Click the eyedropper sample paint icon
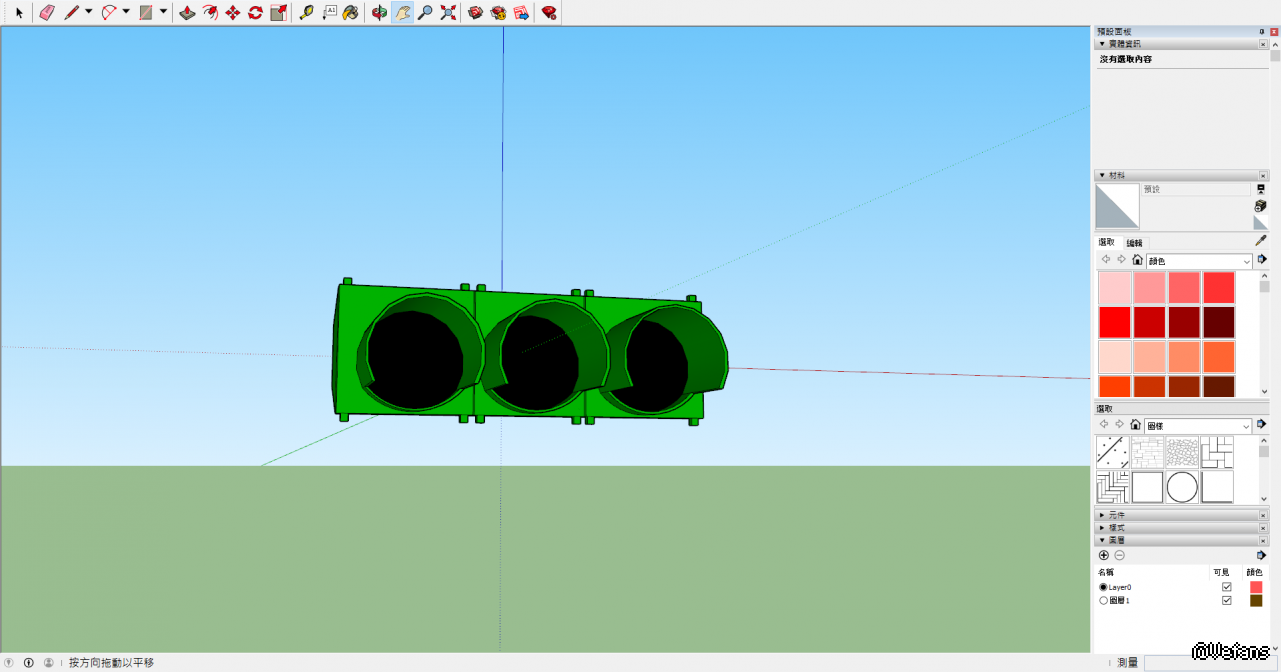 coord(1261,241)
